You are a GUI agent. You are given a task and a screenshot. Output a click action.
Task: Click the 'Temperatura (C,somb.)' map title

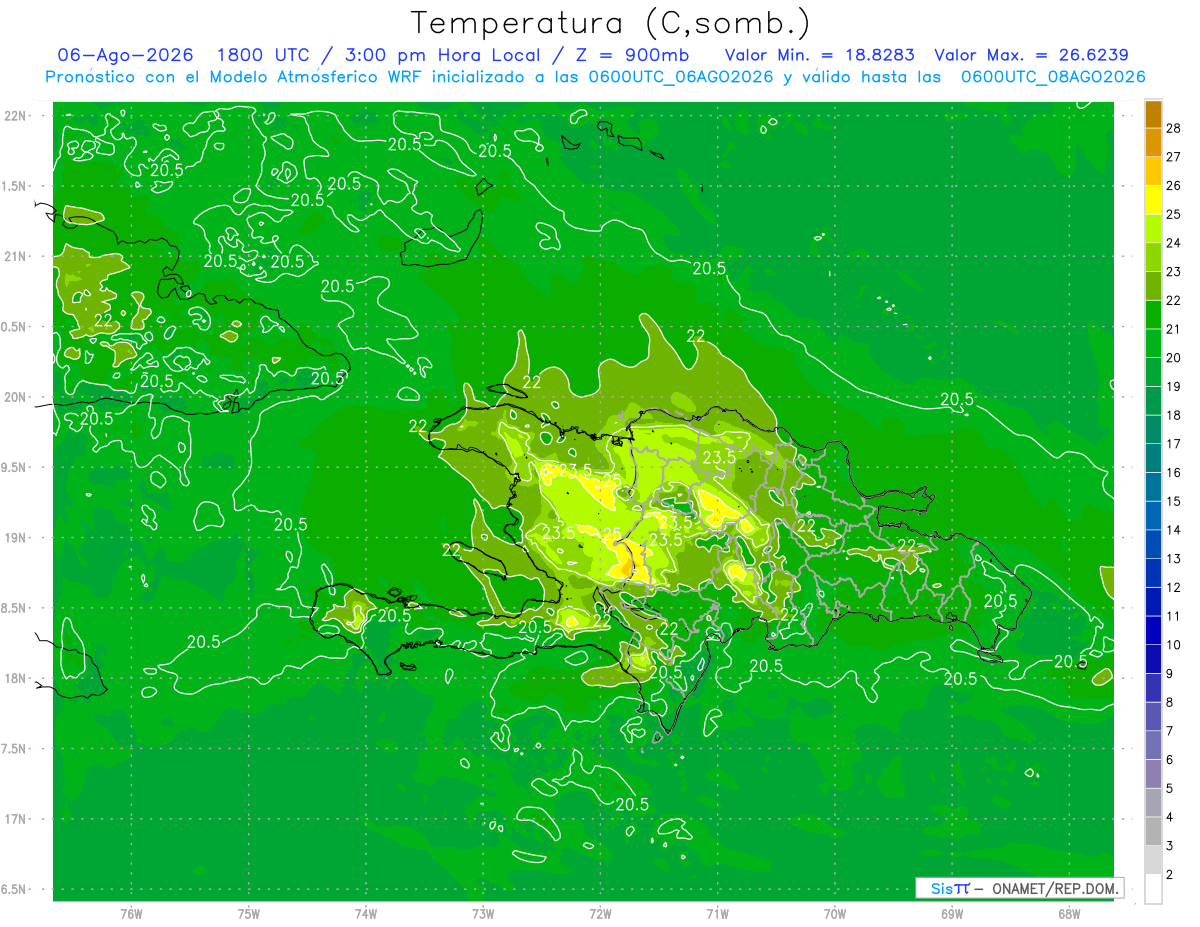(x=610, y=23)
